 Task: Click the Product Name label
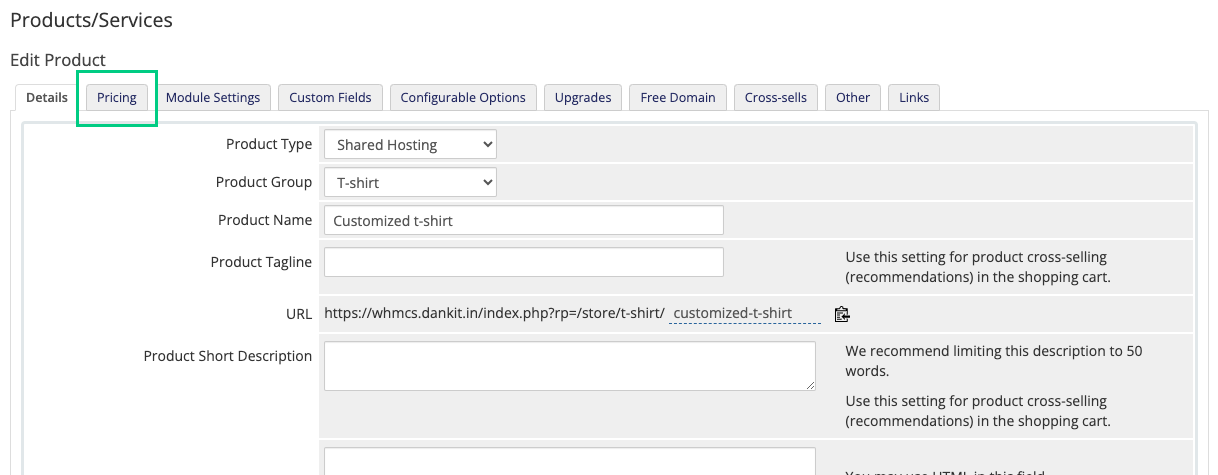tap(265, 220)
